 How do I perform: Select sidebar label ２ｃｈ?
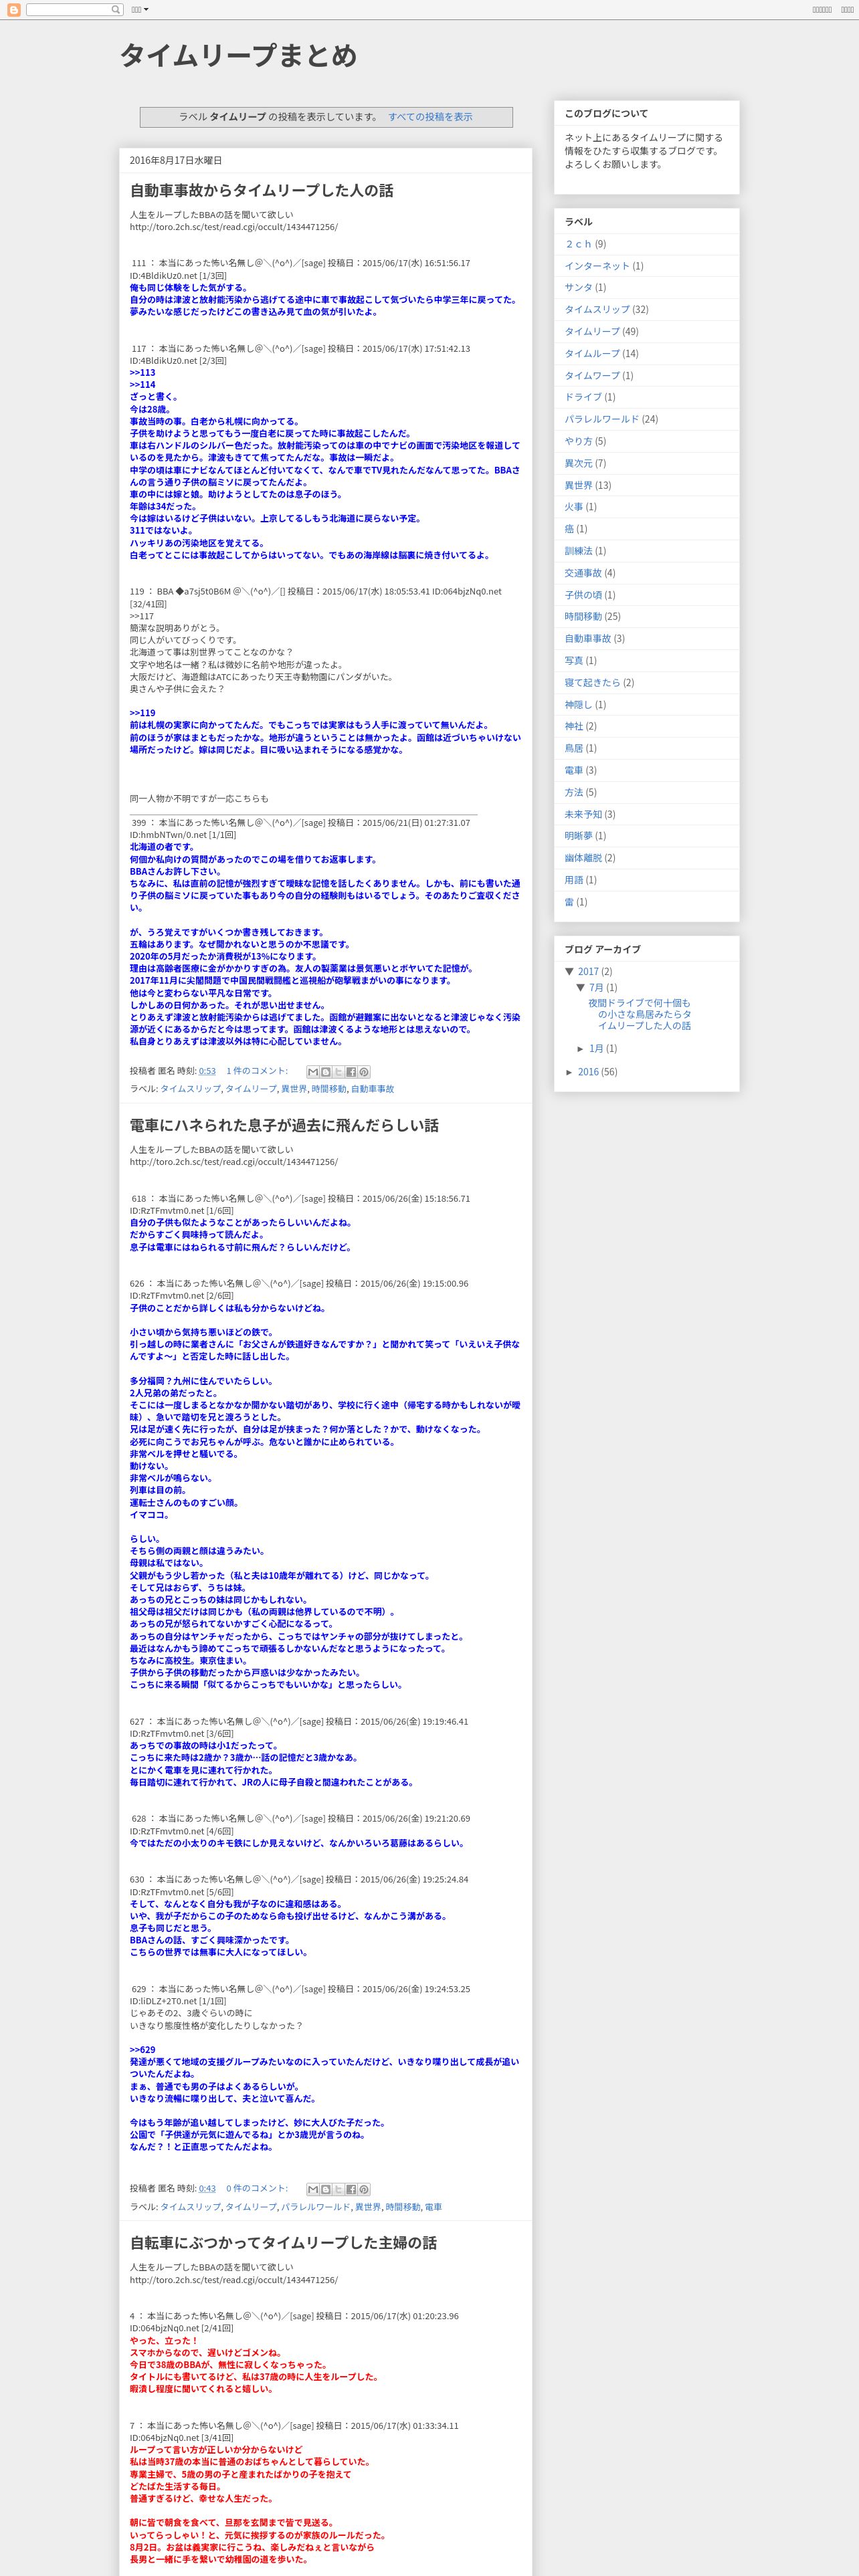pyautogui.click(x=578, y=244)
